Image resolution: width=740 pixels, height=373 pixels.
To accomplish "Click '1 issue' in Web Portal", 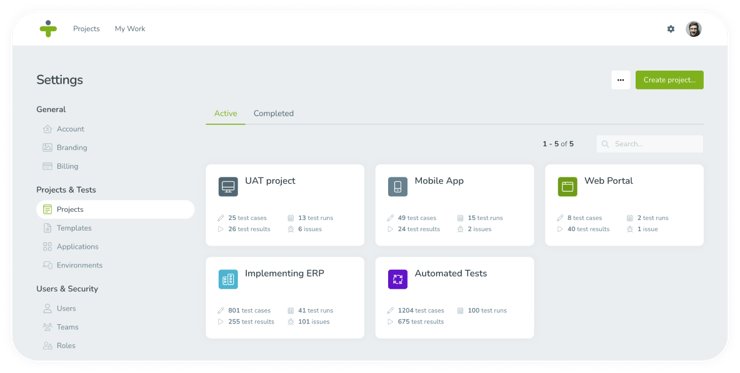I will 648,229.
